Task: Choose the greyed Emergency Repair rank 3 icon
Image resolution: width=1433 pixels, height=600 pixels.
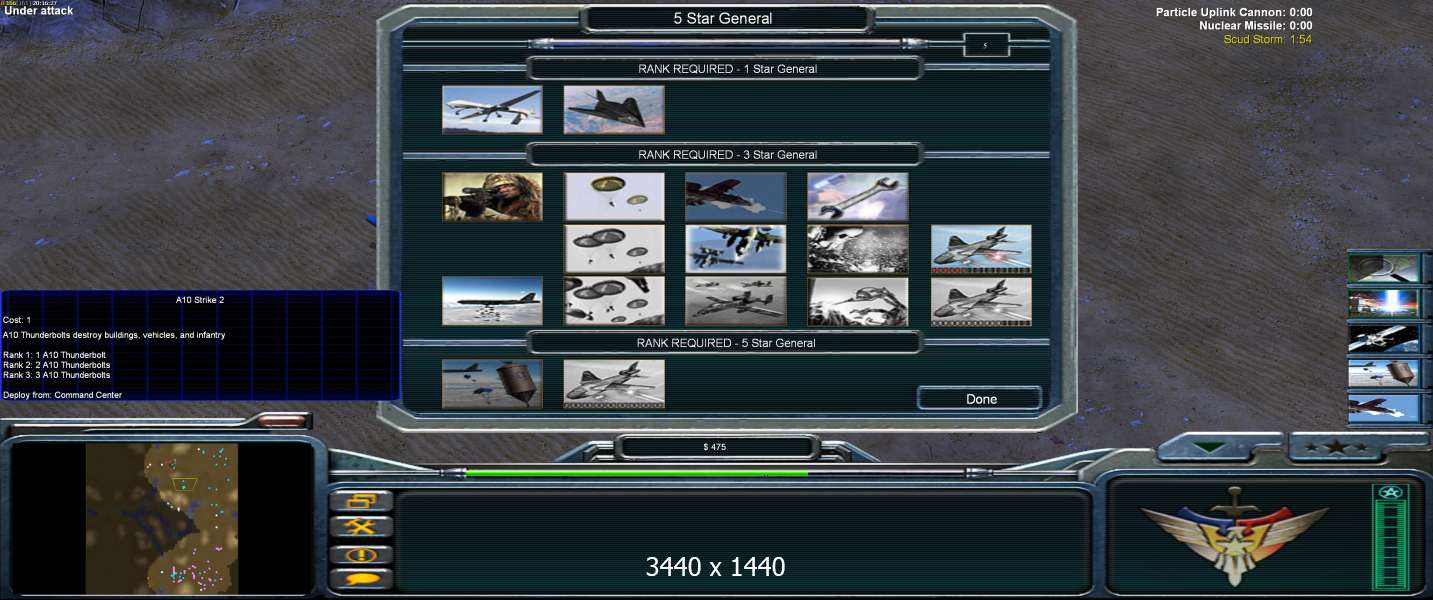Action: 858,301
